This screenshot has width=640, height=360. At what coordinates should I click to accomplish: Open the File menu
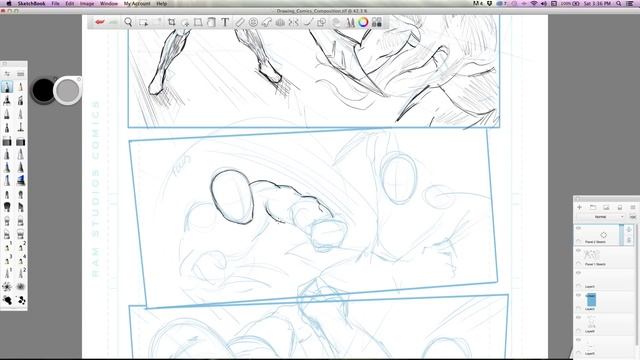pyautogui.click(x=55, y=3)
